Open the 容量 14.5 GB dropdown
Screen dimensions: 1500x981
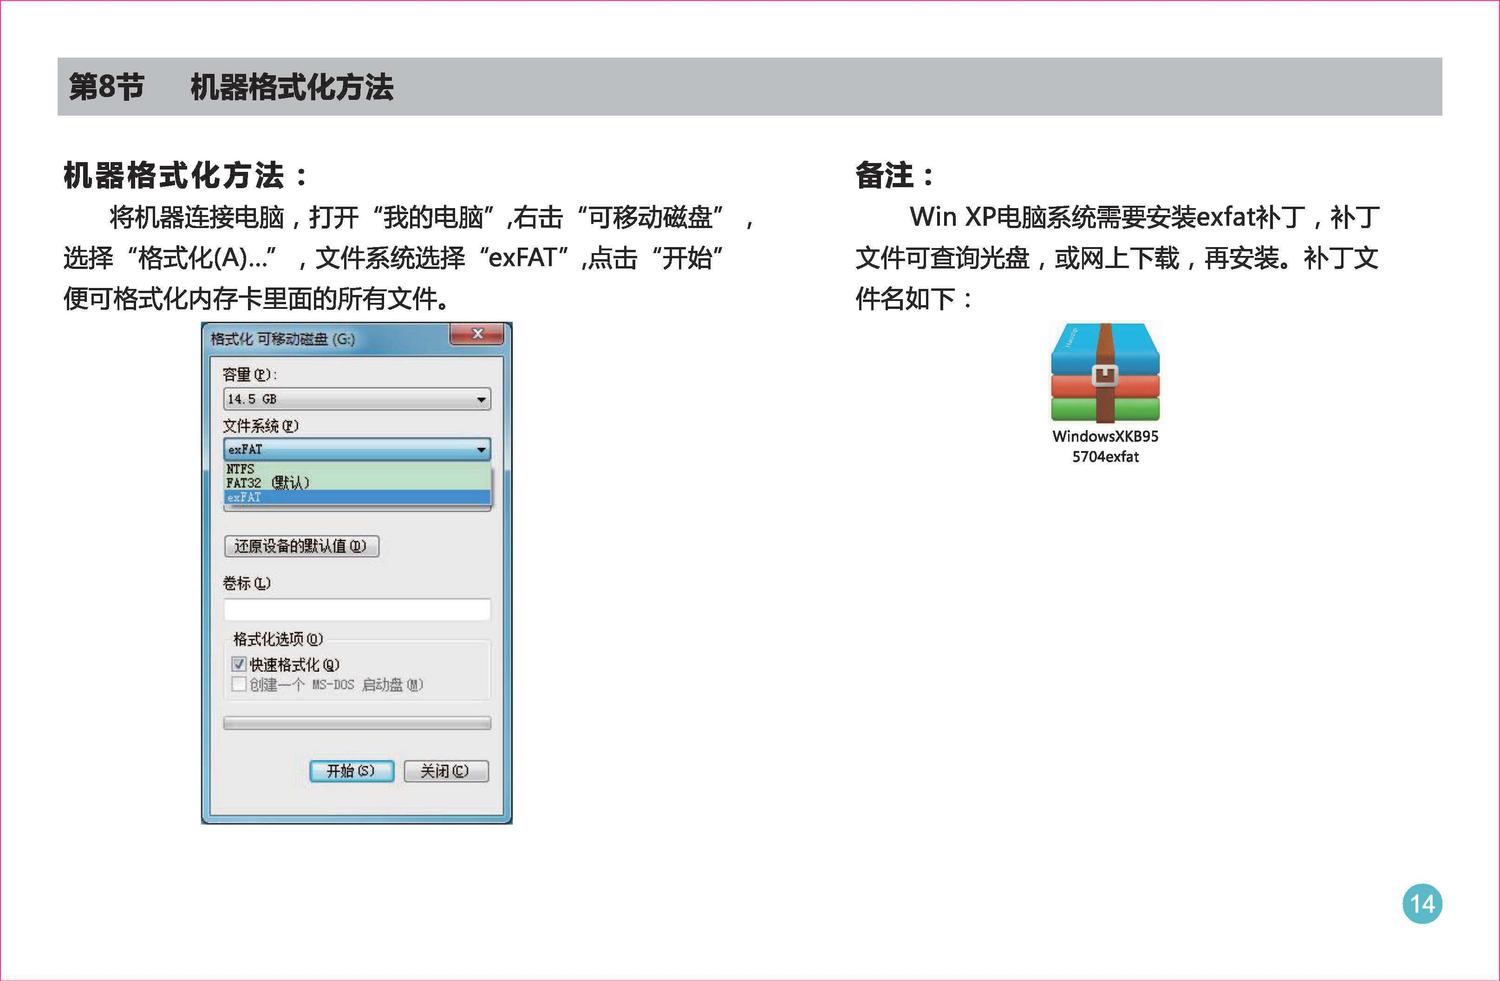357,399
